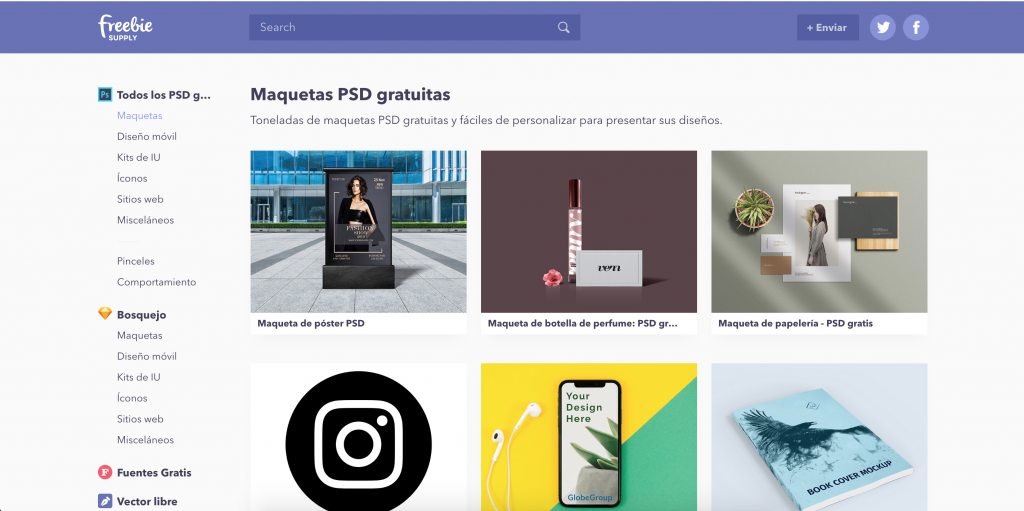Focus the Search input field
1024x511 pixels.
(414, 27)
